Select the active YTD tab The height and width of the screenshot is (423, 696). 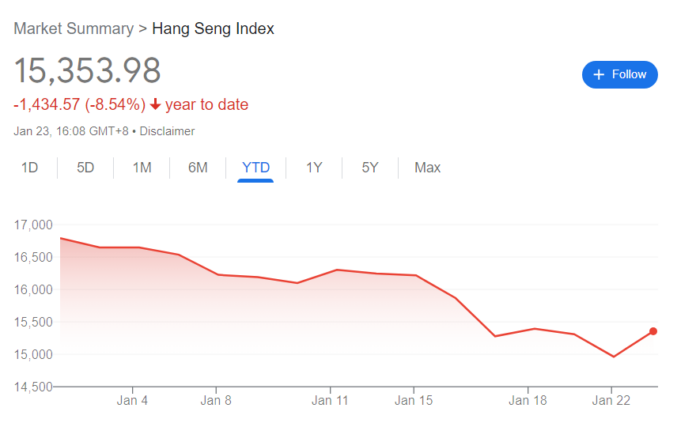256,168
